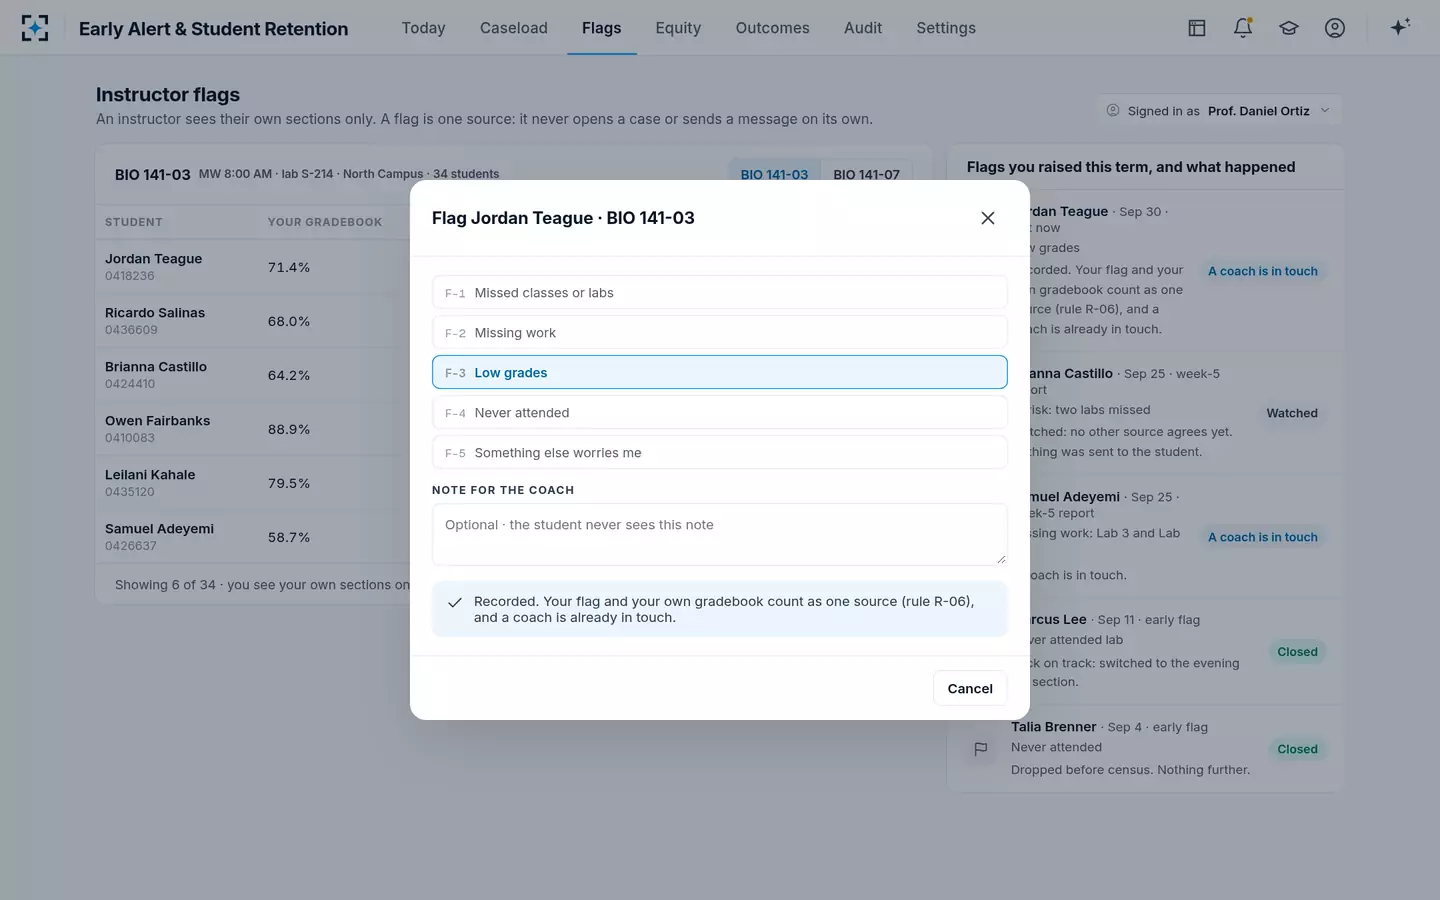Click the 88.9% gradebook value
Image resolution: width=1440 pixels, height=900 pixels.
[x=289, y=429]
